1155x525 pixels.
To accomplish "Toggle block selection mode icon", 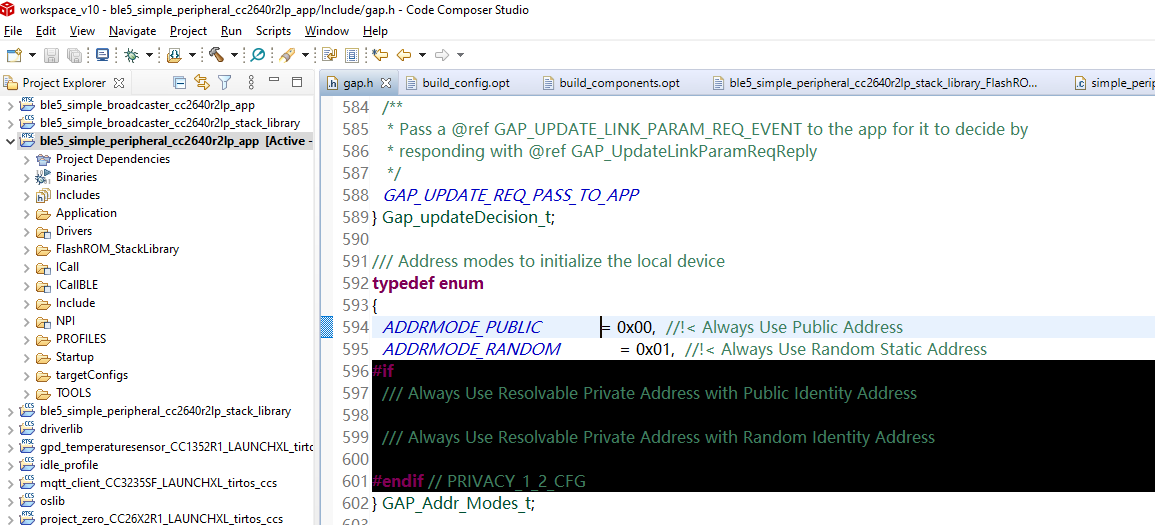I will coord(352,55).
